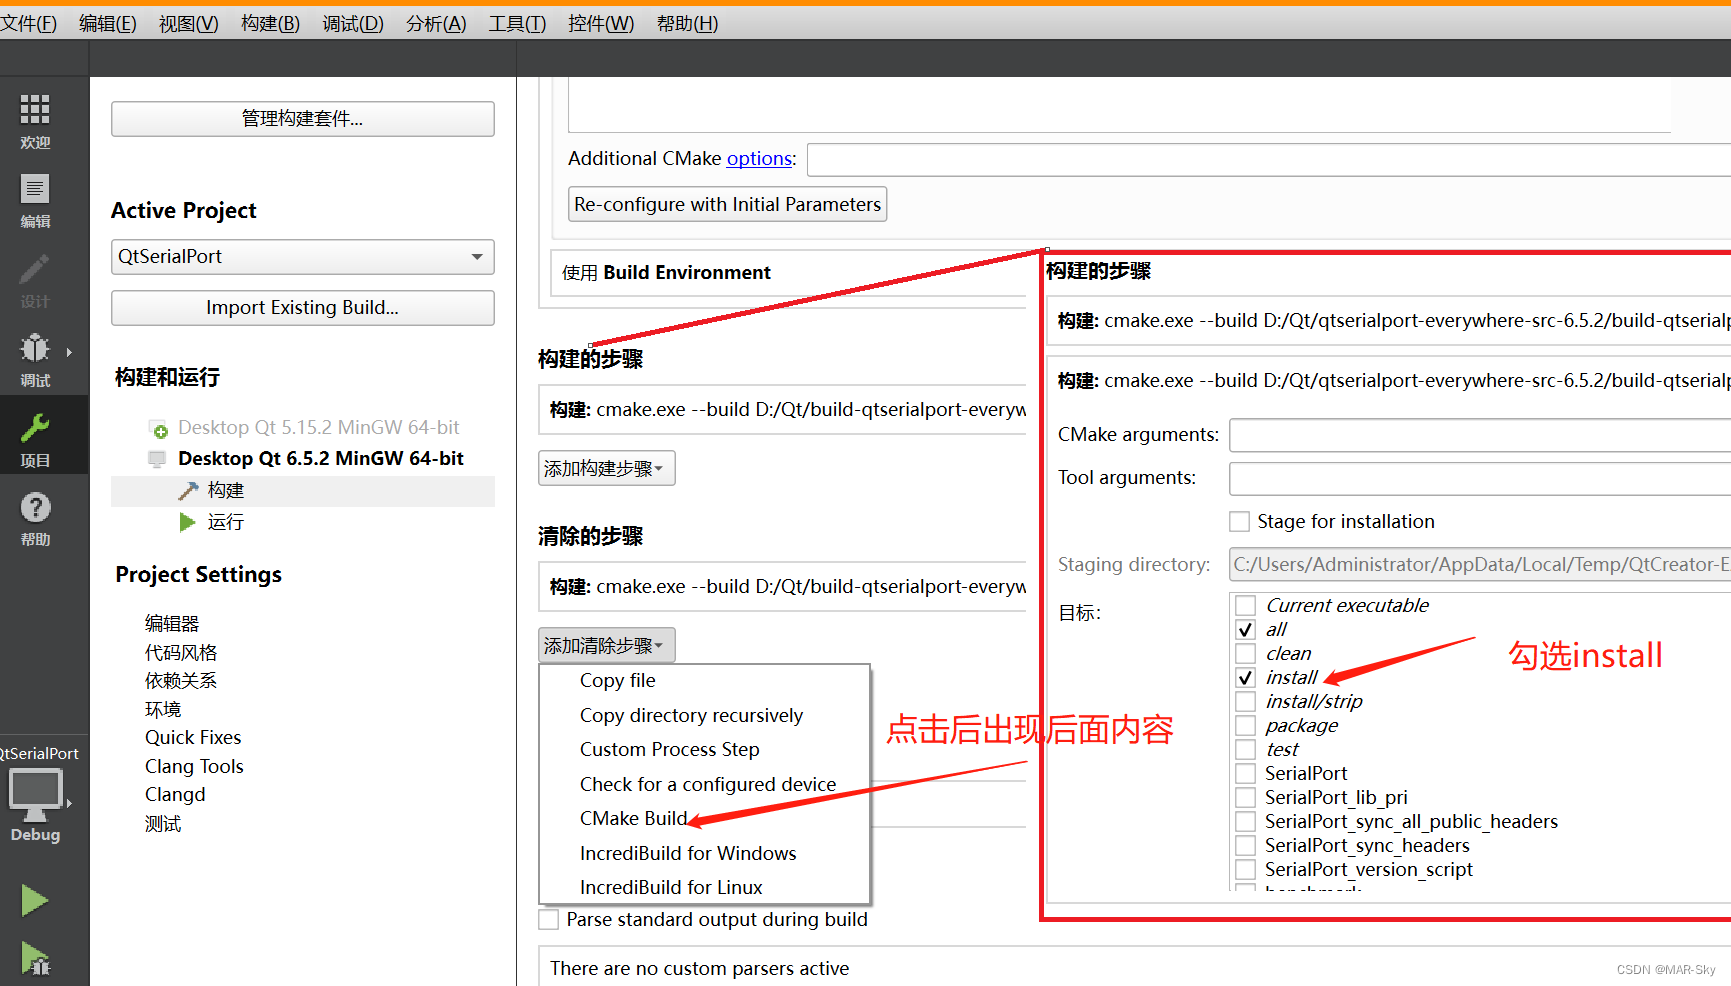Click the Additional CMake options field
The width and height of the screenshot is (1731, 986).
(x=1268, y=160)
